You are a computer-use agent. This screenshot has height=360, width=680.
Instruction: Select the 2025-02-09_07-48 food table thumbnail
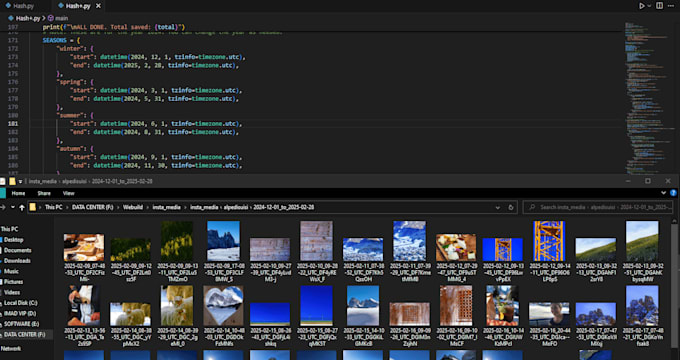84,248
